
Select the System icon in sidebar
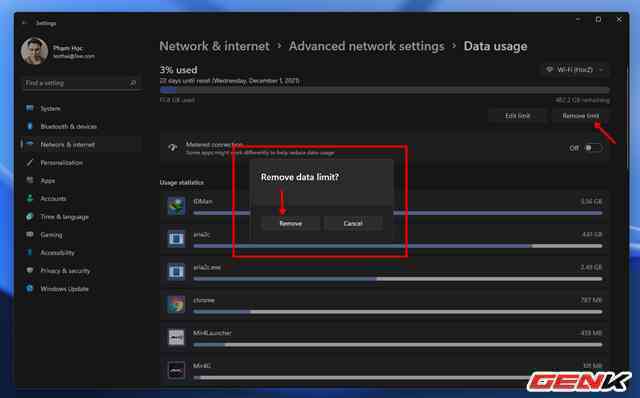coord(30,108)
